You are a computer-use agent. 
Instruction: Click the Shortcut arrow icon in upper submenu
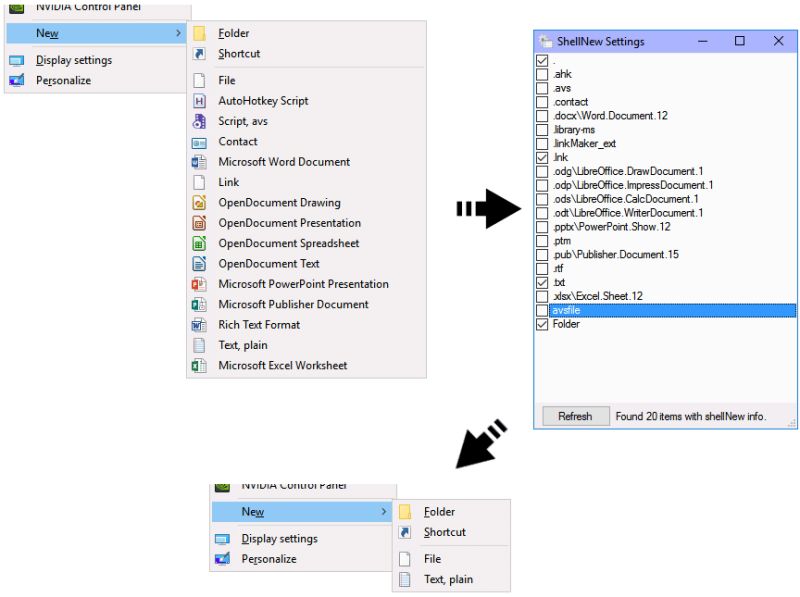tap(199, 54)
